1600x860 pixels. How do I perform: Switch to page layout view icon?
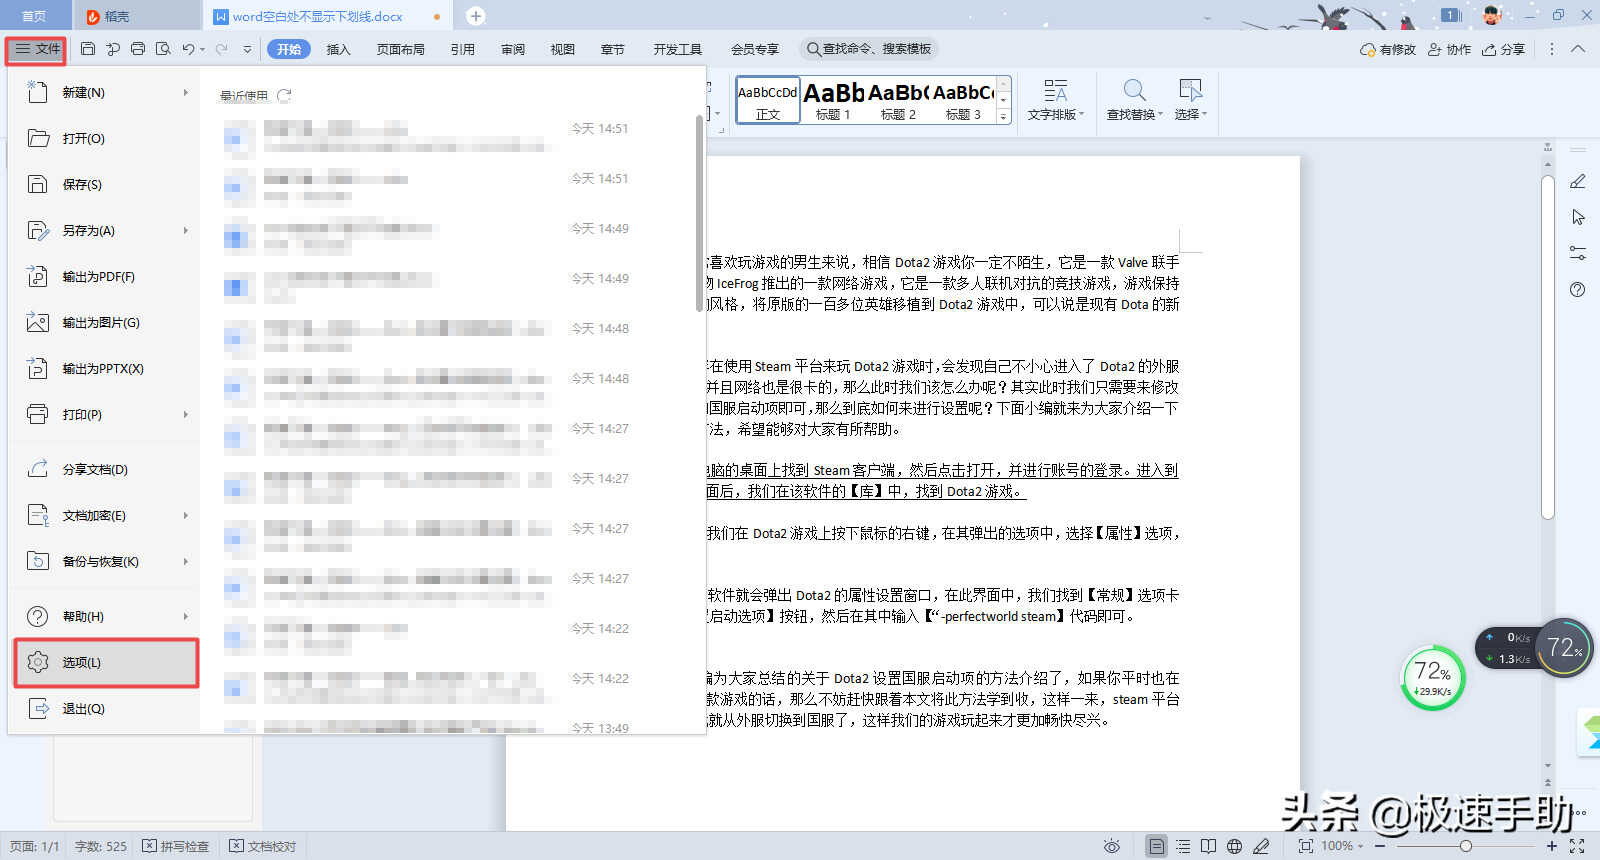point(1156,846)
